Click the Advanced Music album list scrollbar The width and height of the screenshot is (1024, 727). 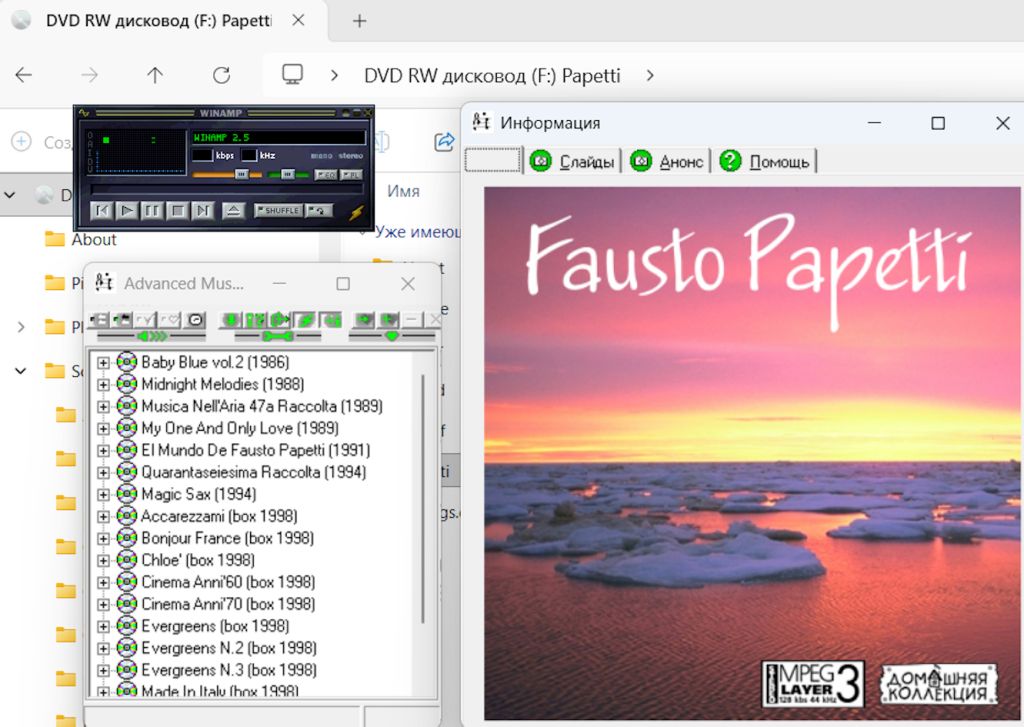423,498
